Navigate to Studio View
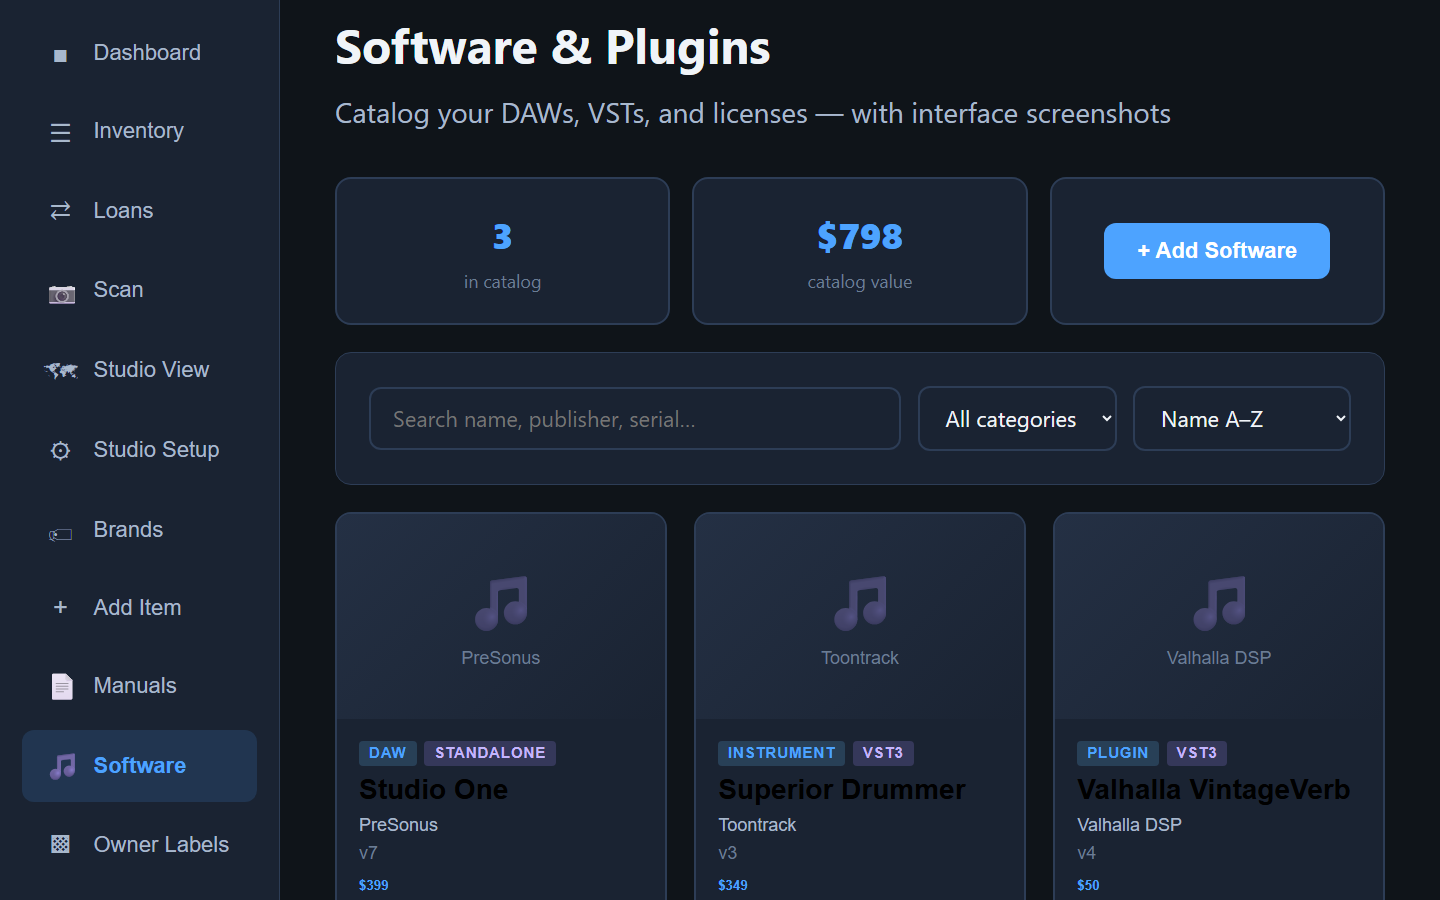 [x=139, y=369]
